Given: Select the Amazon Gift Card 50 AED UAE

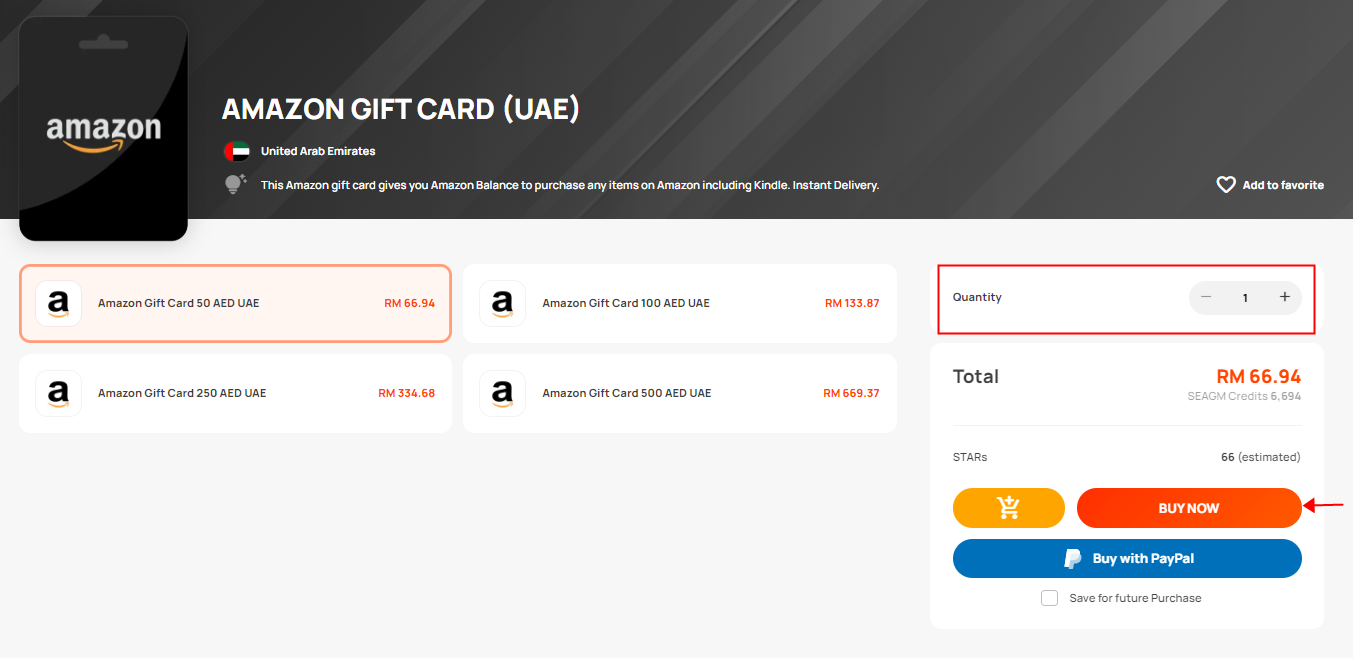Looking at the screenshot, I should [x=236, y=303].
